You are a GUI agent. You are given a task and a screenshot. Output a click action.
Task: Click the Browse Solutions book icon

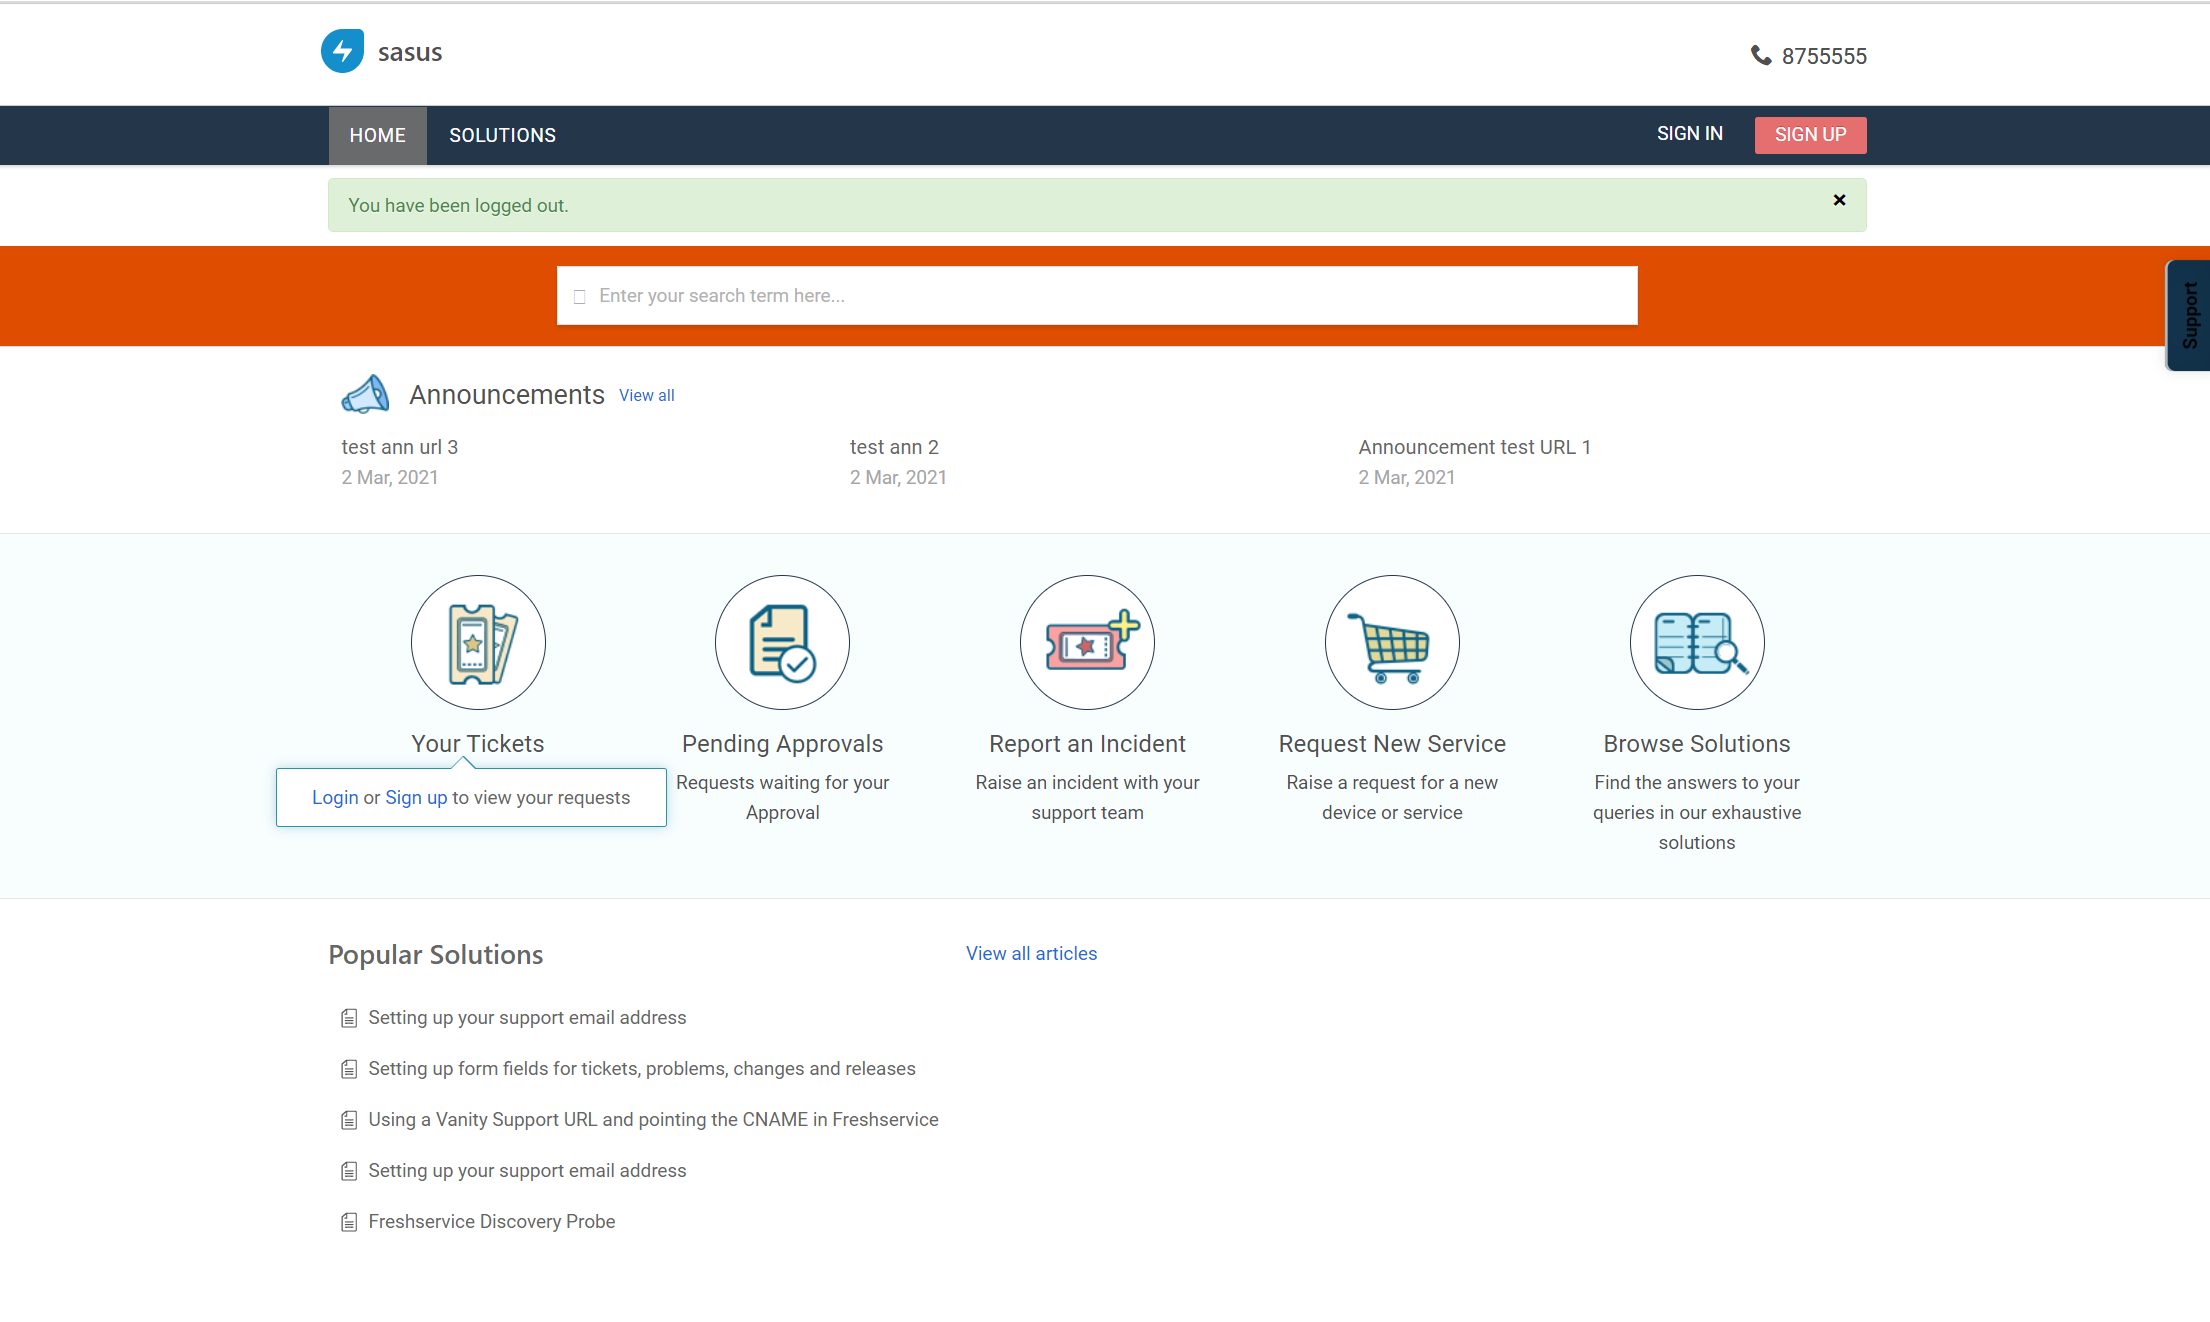tap(1697, 642)
